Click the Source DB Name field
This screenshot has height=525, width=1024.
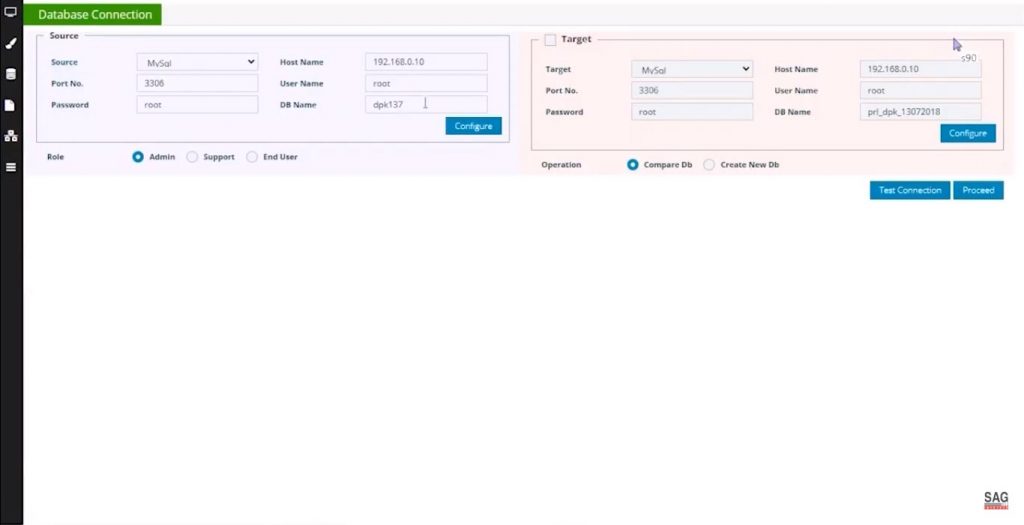pos(427,104)
